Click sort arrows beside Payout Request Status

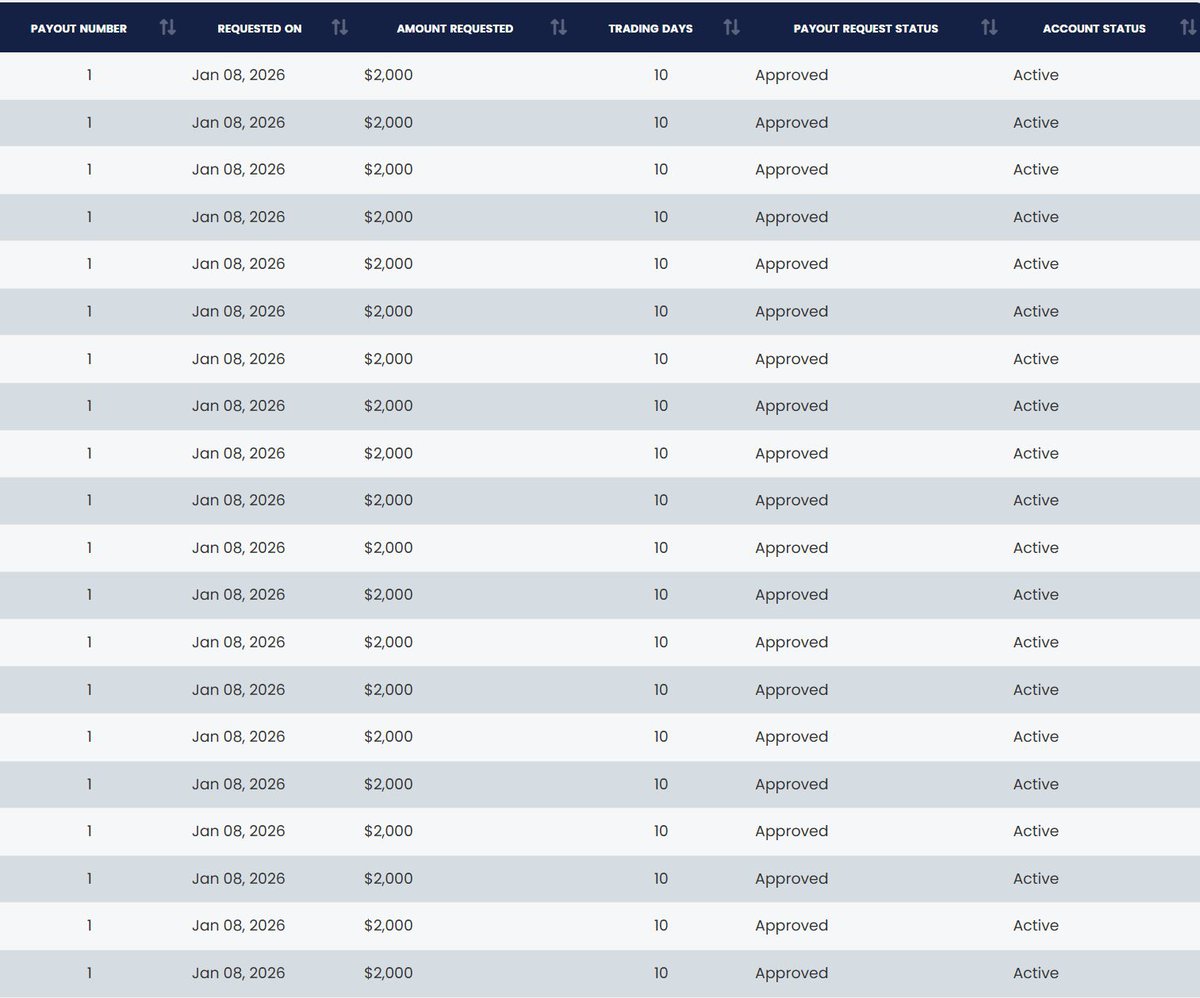(x=989, y=28)
